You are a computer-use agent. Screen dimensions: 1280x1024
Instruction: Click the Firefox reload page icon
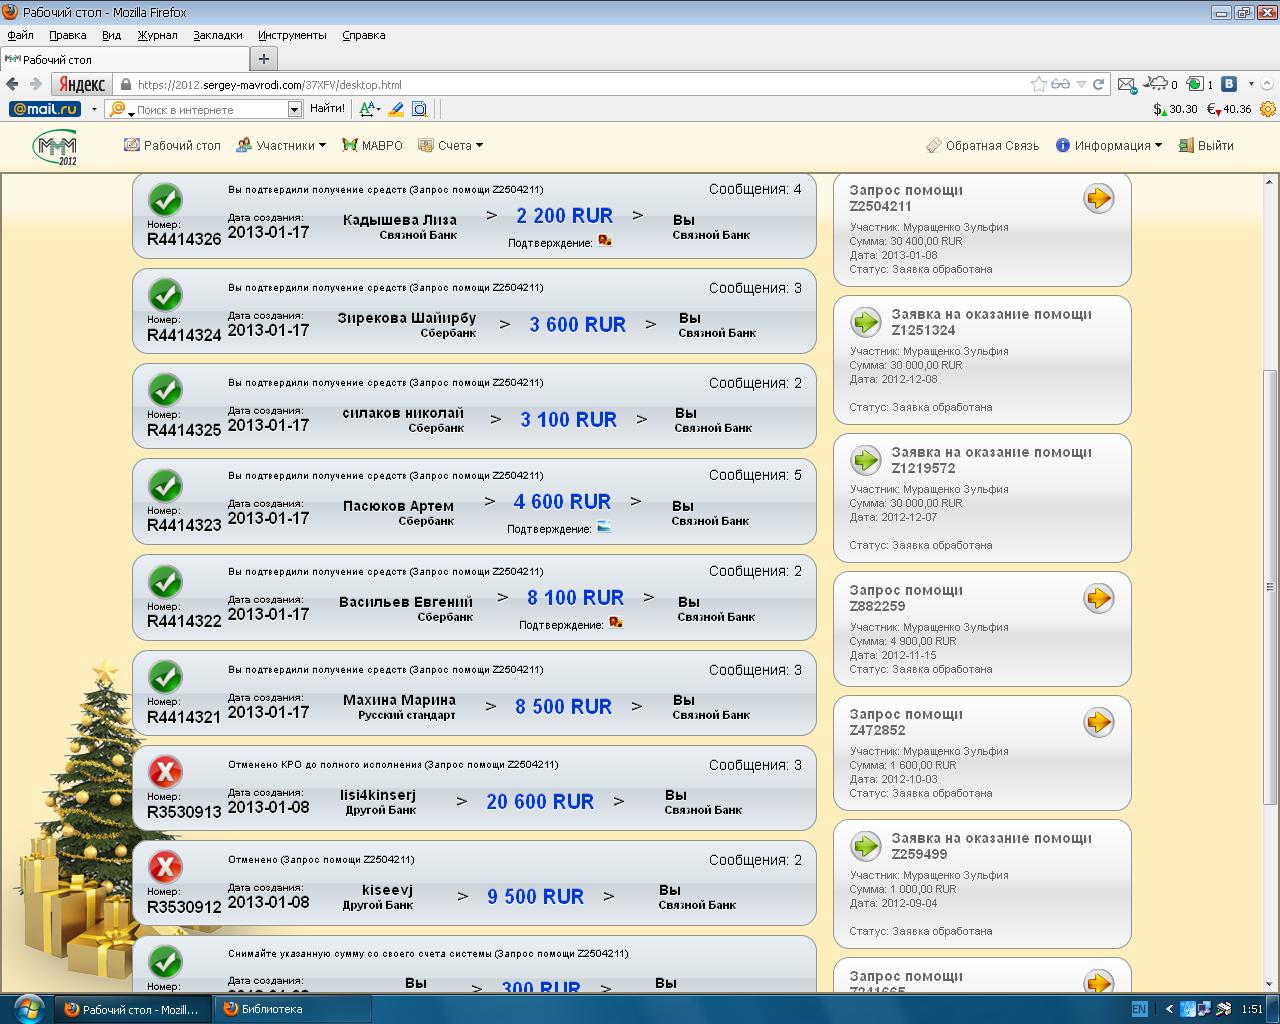coord(1098,85)
